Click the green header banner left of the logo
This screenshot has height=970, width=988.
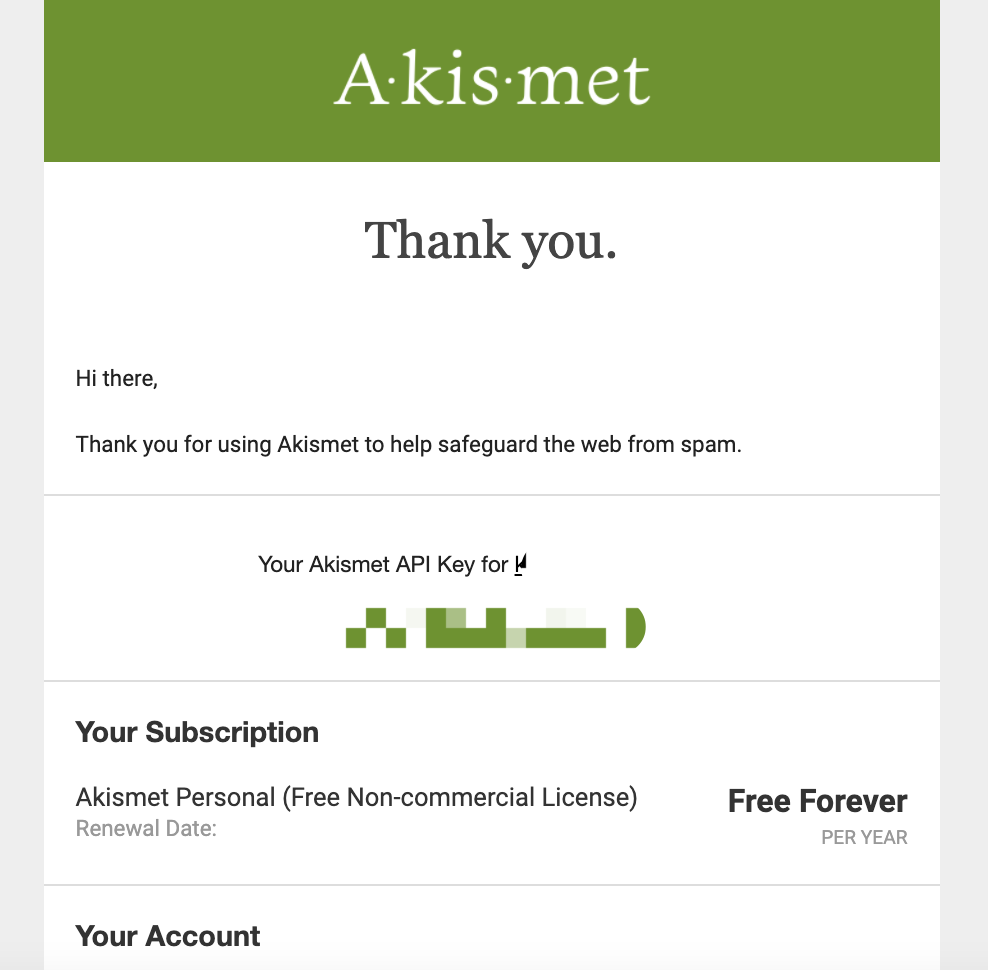[180, 80]
